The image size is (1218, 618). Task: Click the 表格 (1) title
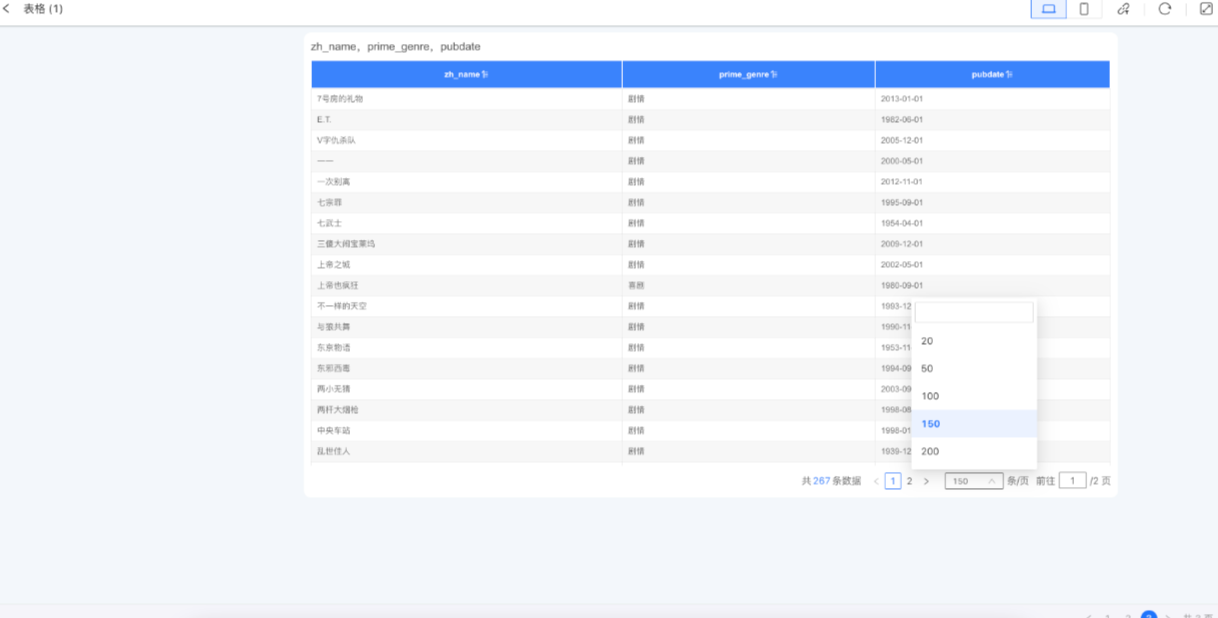click(x=43, y=9)
